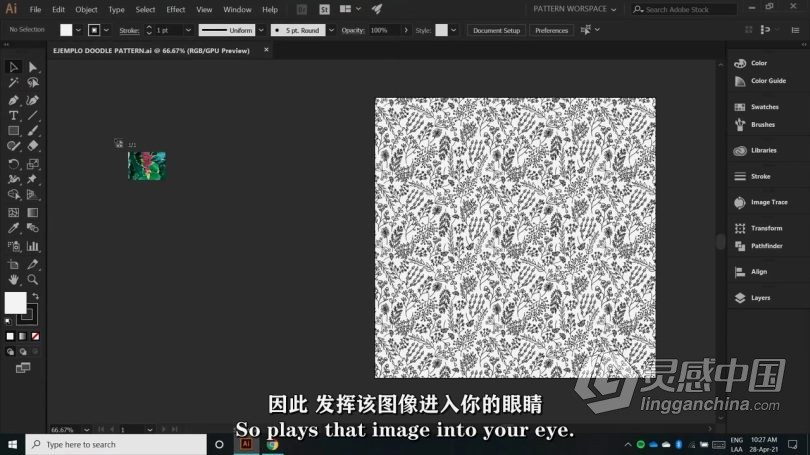The image size is (810, 455).
Task: Choose the Lasso tool
Action: coord(33,83)
